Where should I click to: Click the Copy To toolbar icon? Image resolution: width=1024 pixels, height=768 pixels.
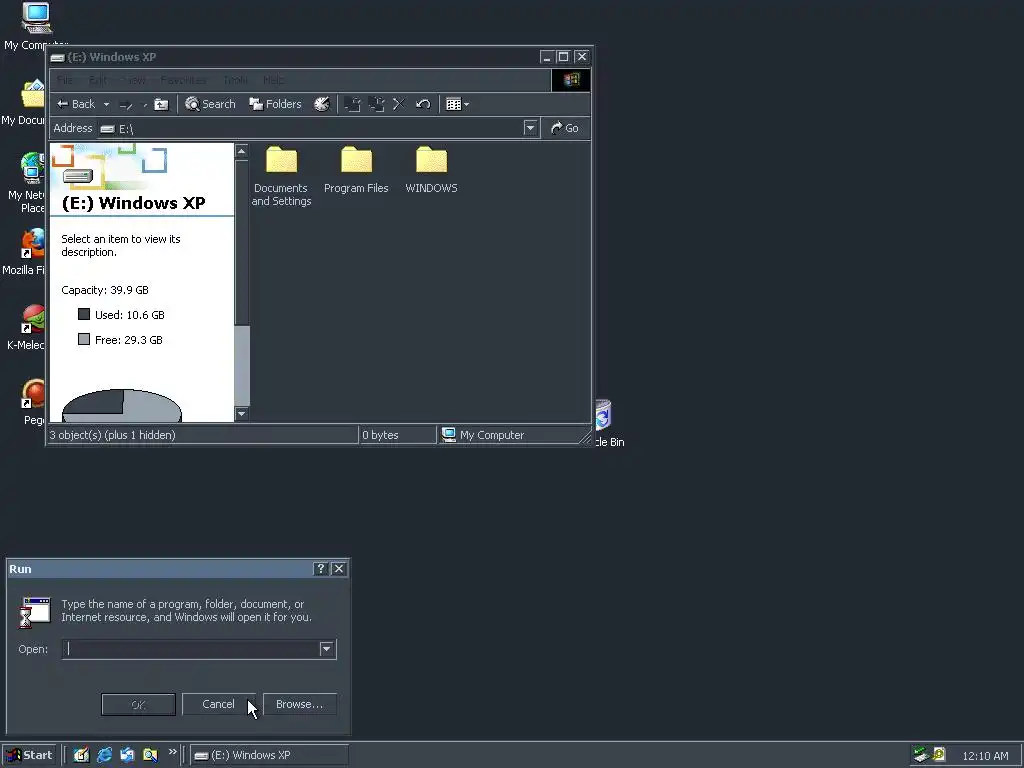coord(376,104)
